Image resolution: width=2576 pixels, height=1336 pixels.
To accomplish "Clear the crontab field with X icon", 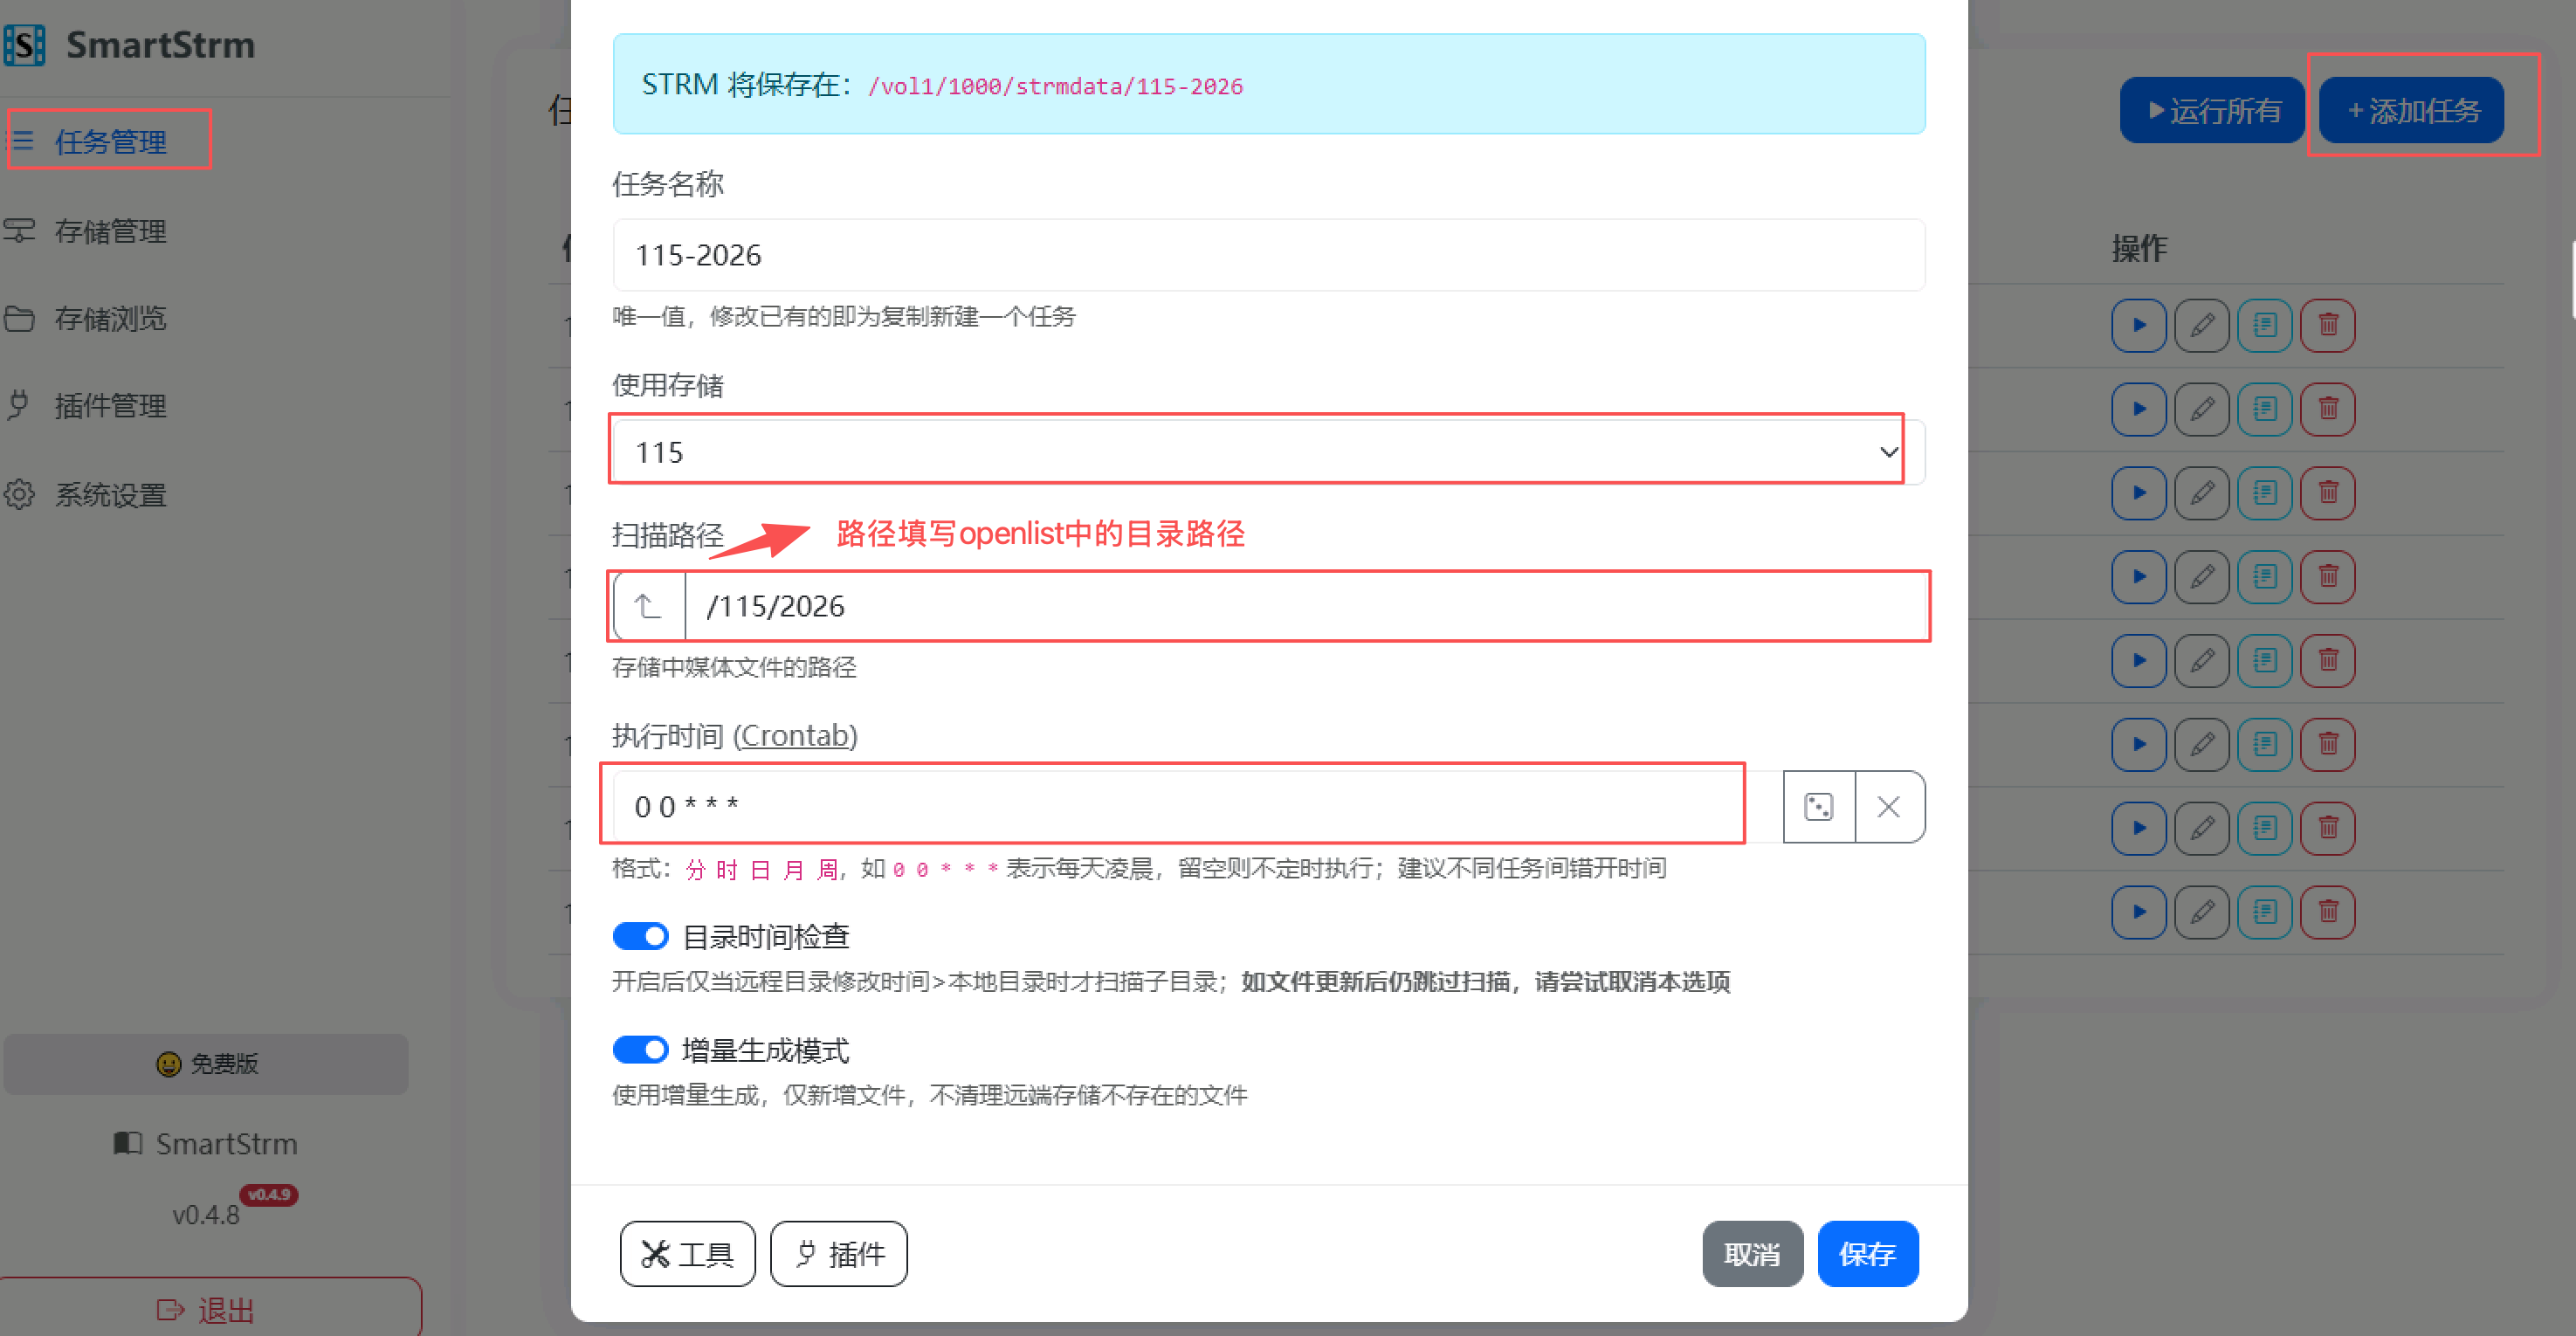I will tap(1888, 807).
